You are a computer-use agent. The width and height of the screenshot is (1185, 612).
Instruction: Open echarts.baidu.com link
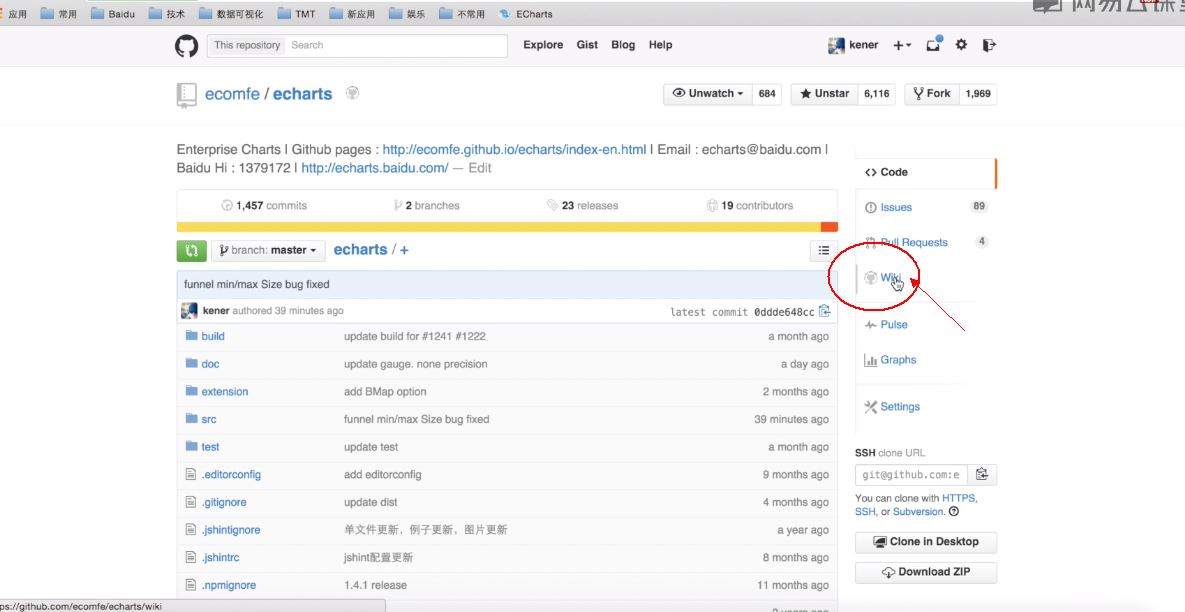[x=375, y=168]
